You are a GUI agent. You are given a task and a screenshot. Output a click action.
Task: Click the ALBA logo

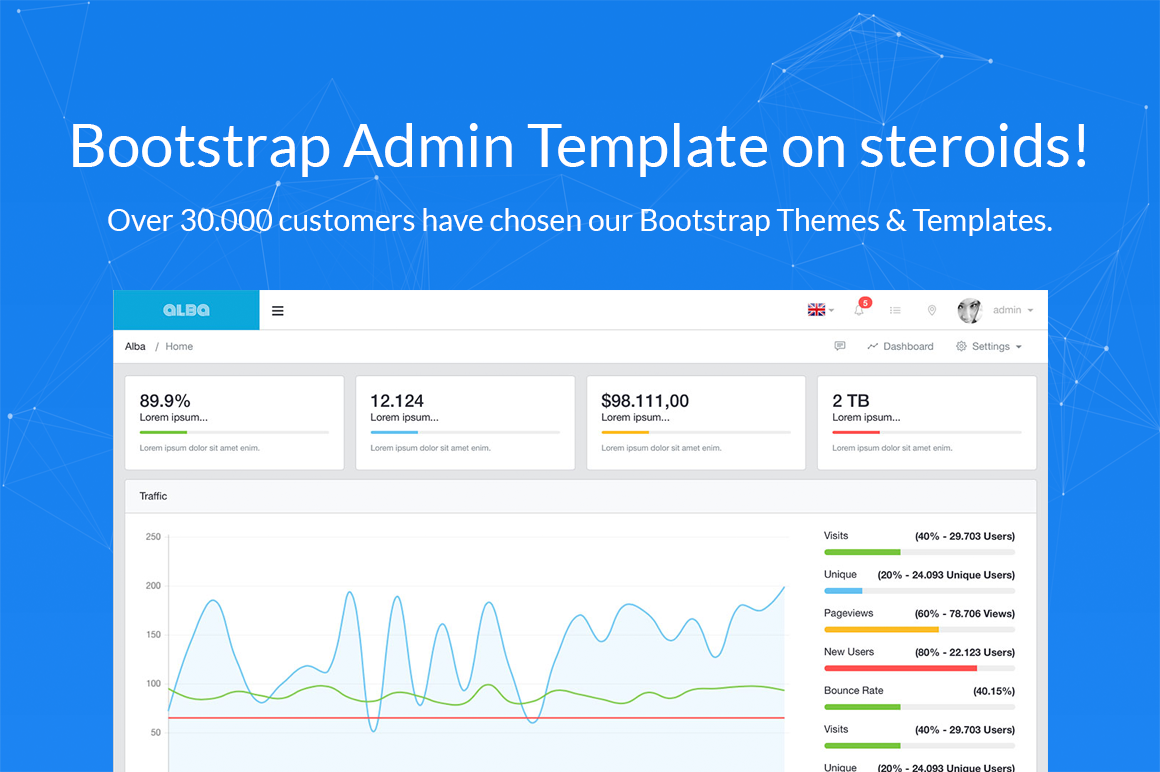tap(186, 311)
